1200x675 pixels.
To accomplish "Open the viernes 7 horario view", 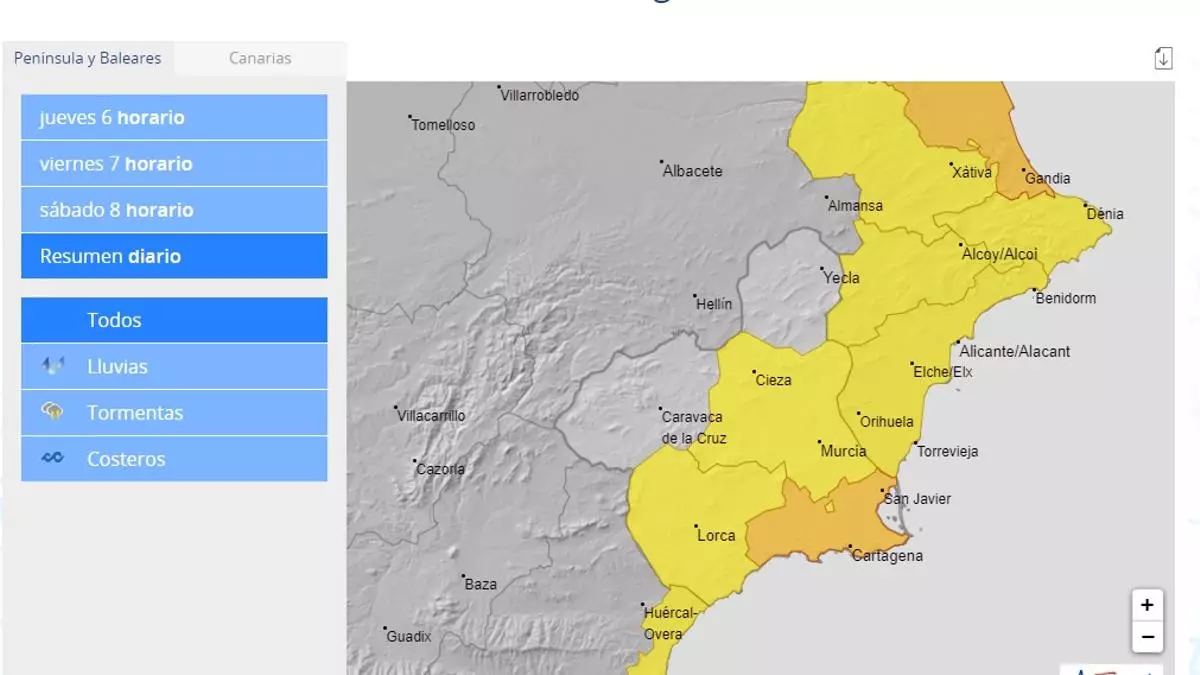I will (174, 163).
